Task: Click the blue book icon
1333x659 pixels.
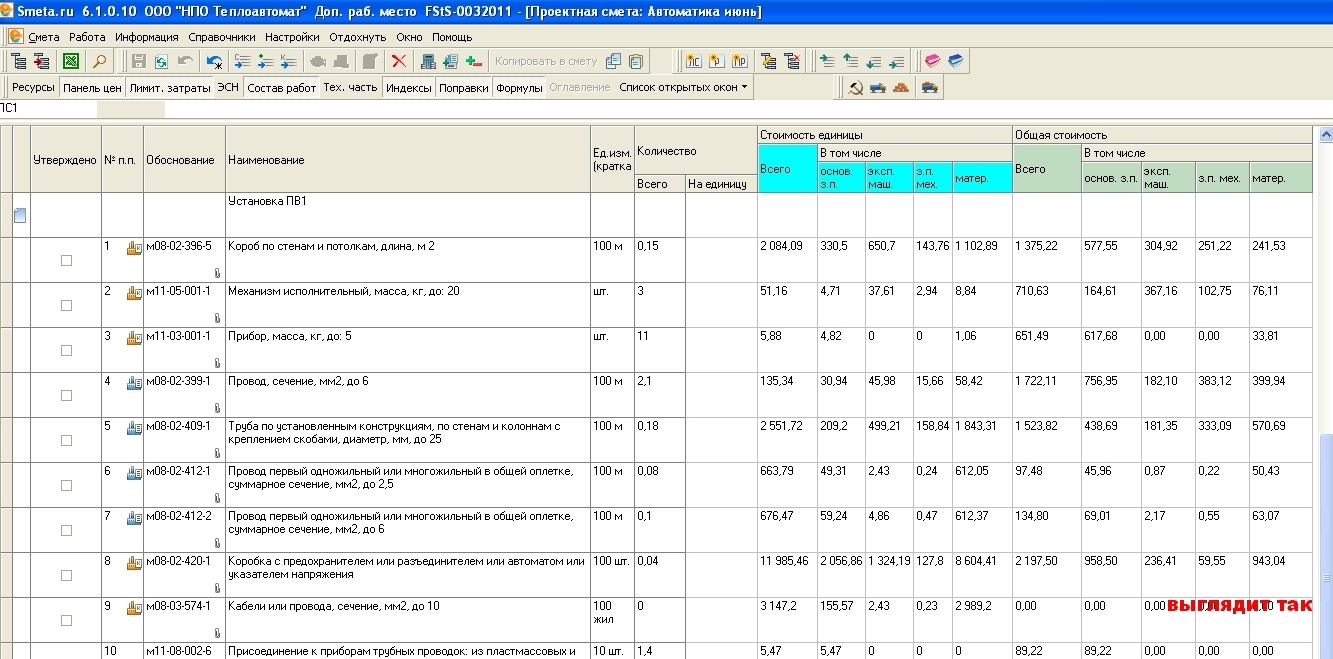Action: 956,62
